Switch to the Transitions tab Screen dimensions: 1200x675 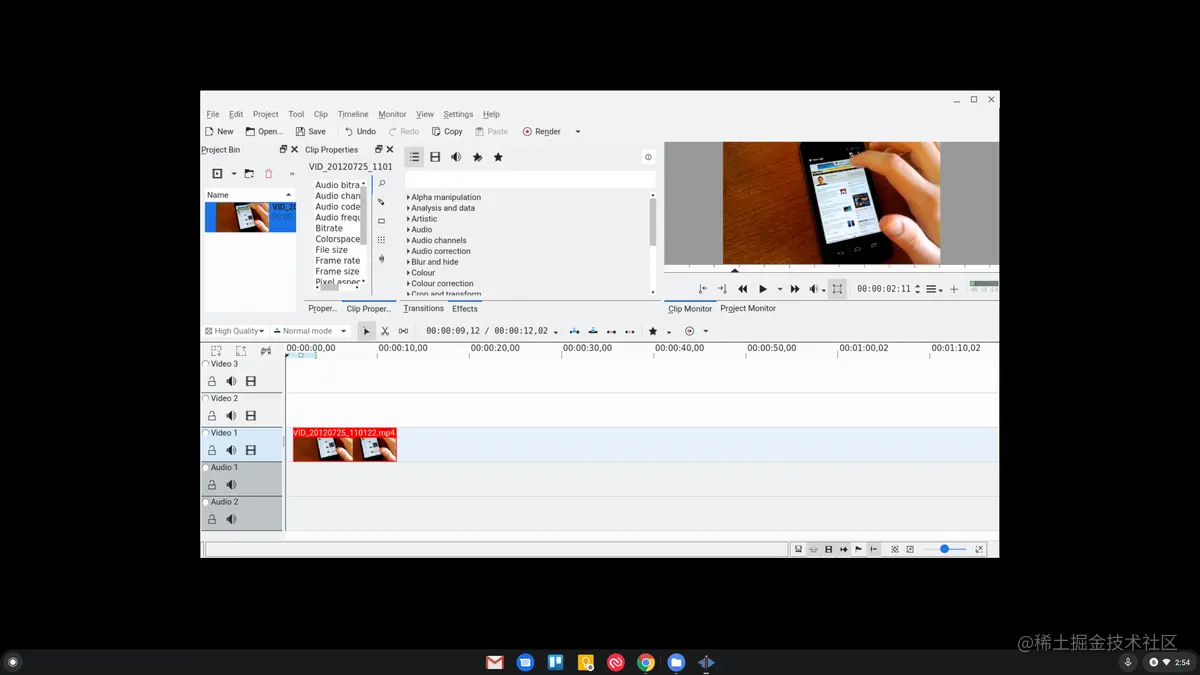click(423, 309)
